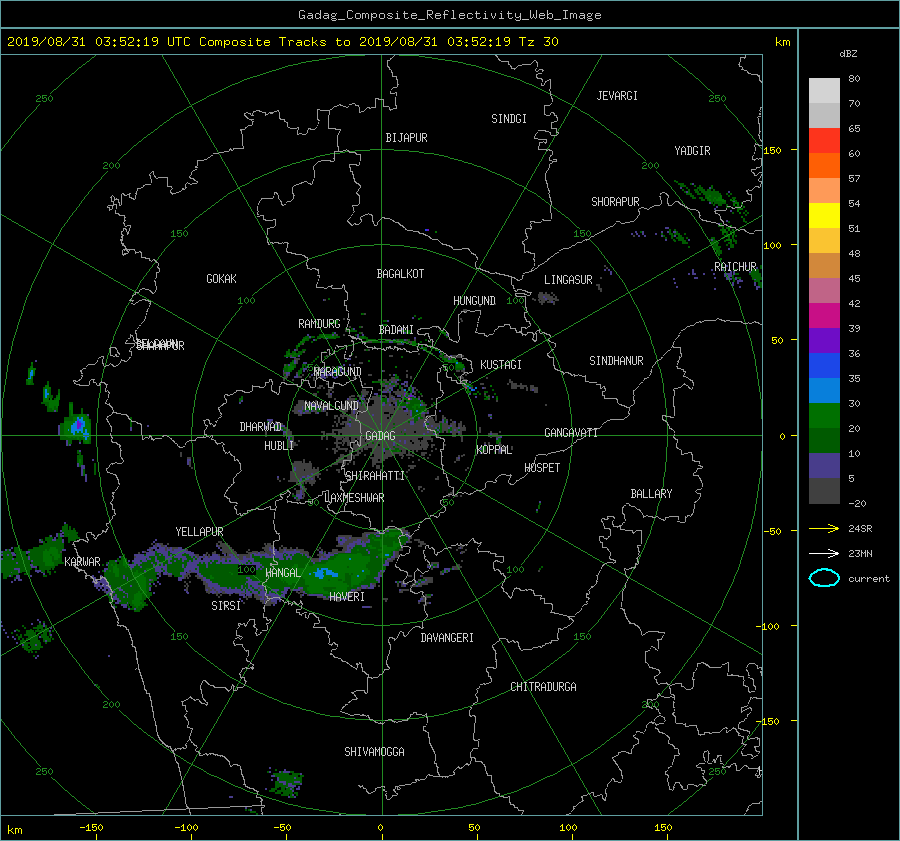This screenshot has width=900, height=841.
Task: Pick the magenta 39-42 dBZ swatch
Action: (x=824, y=316)
